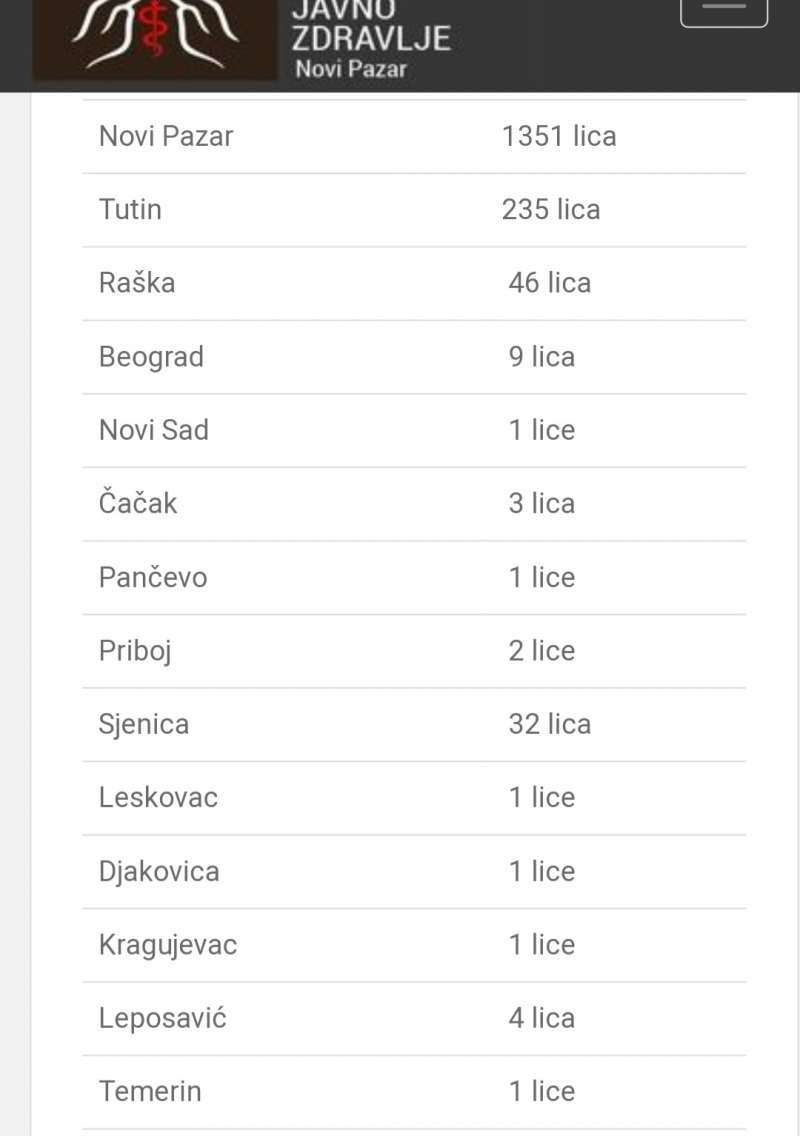The height and width of the screenshot is (1136, 800).
Task: Click the Leskovac row
Action: (x=414, y=798)
